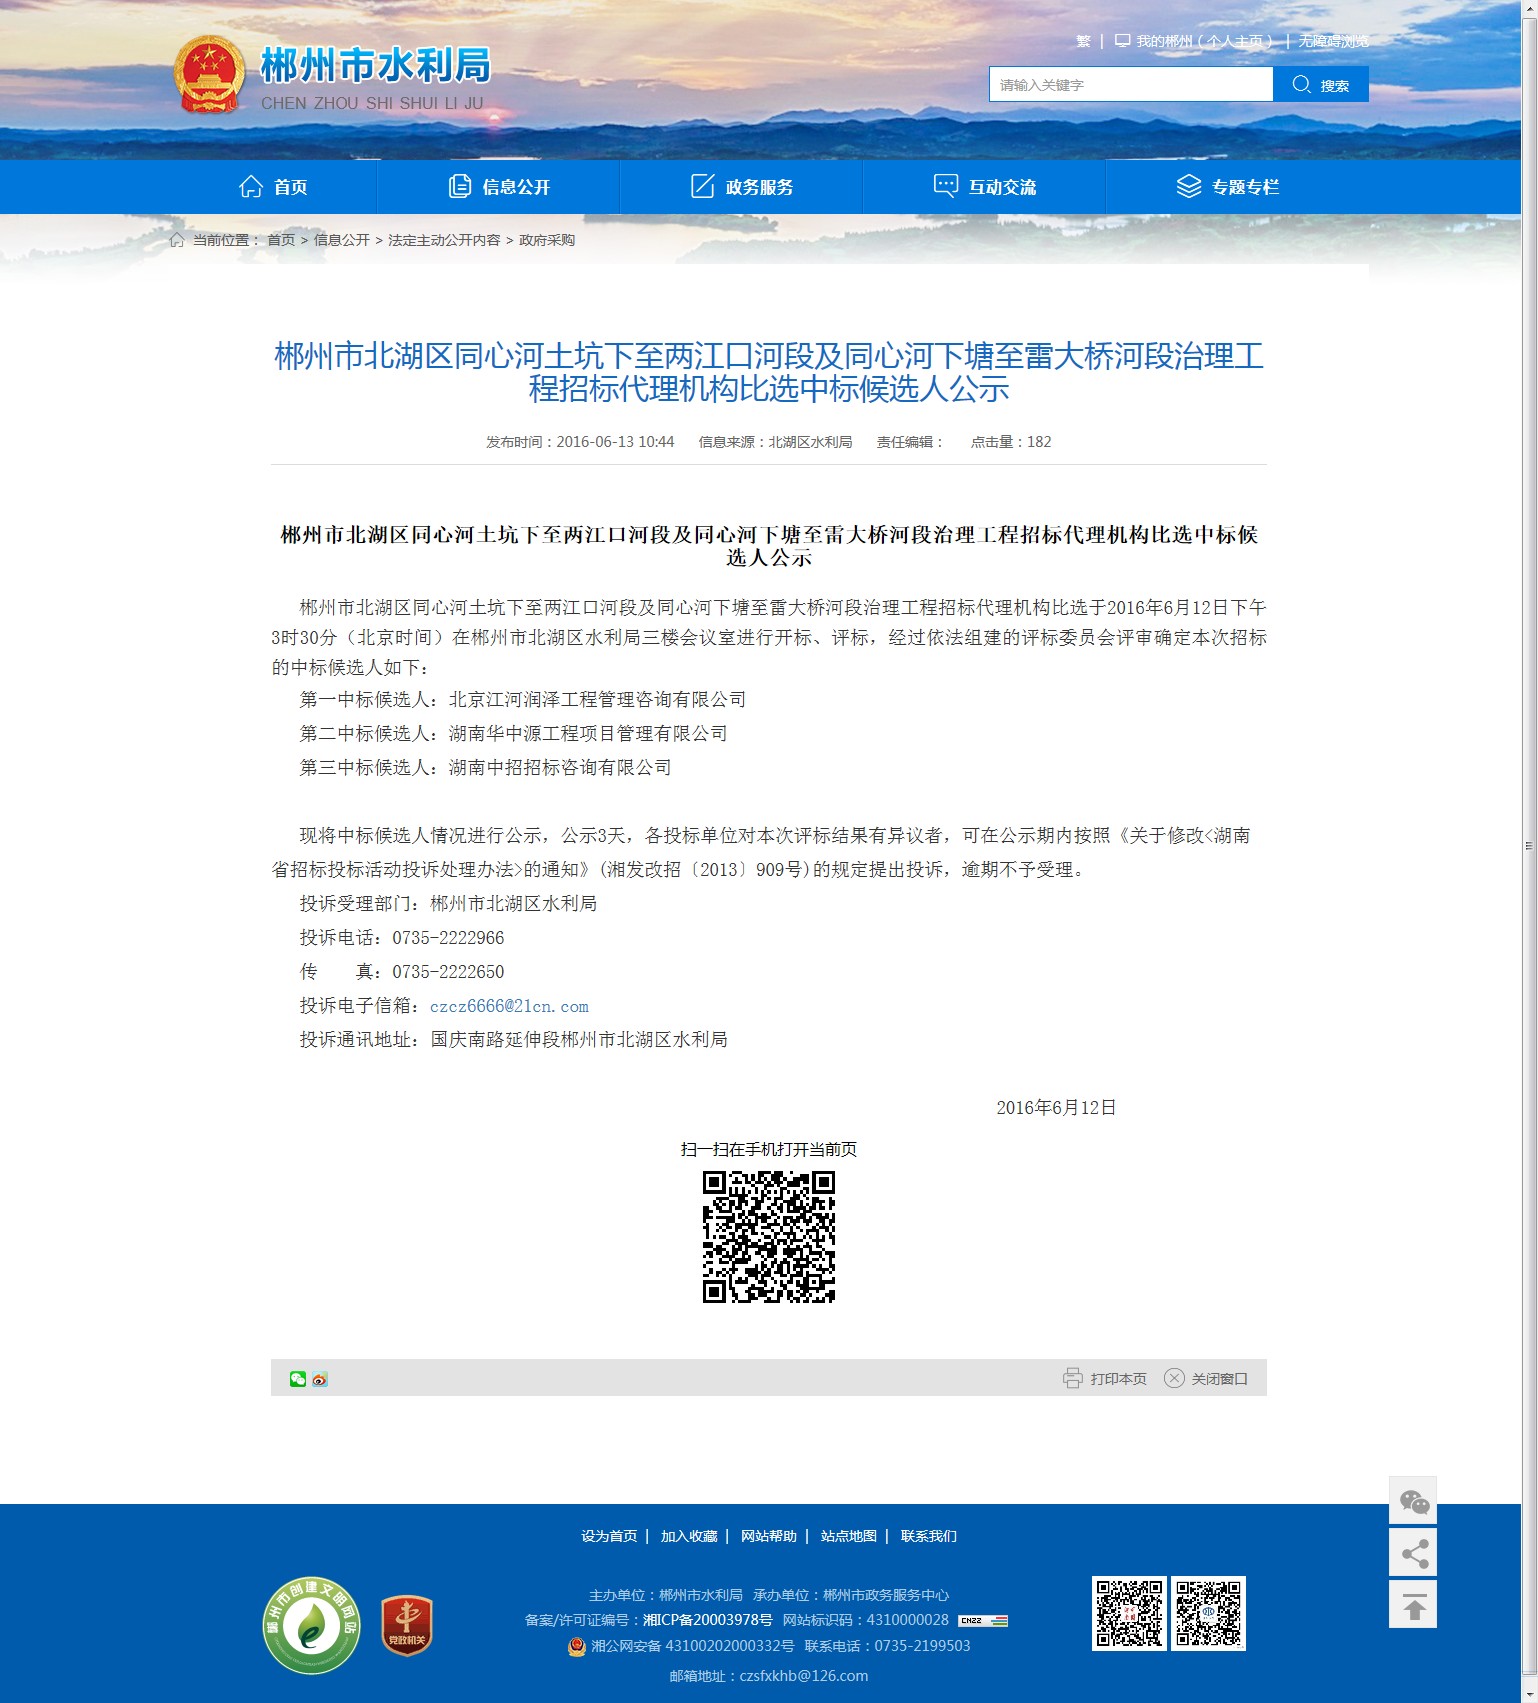Click the search keyword input field
The image size is (1538, 1703).
pos(1131,85)
